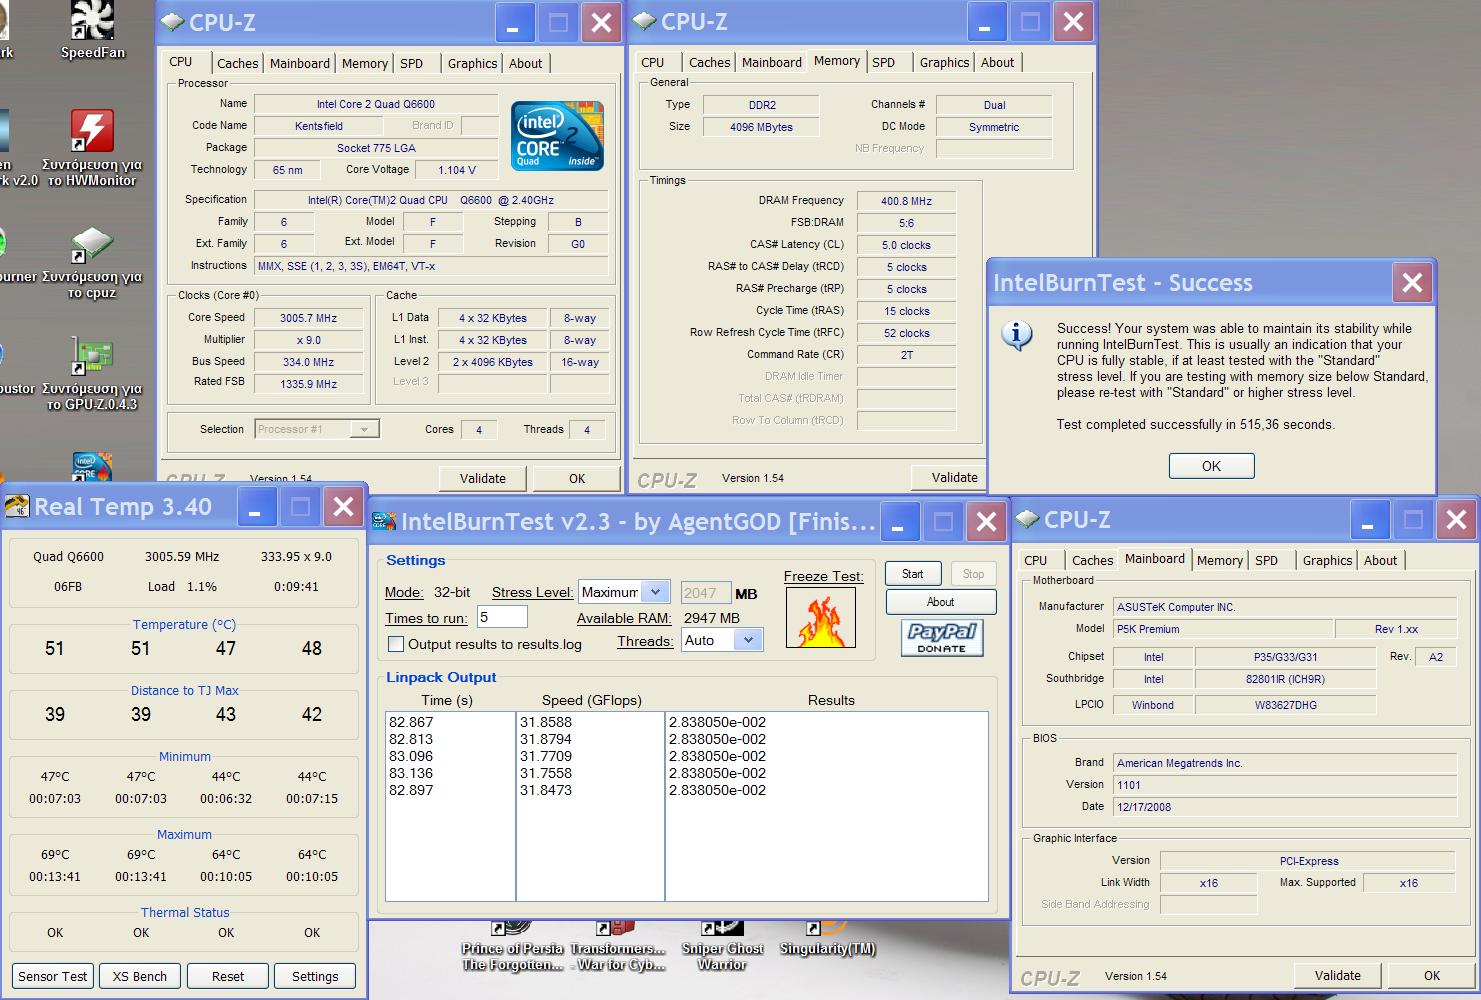Click Bus Speed value 334.0 MHz

pyautogui.click(x=308, y=362)
